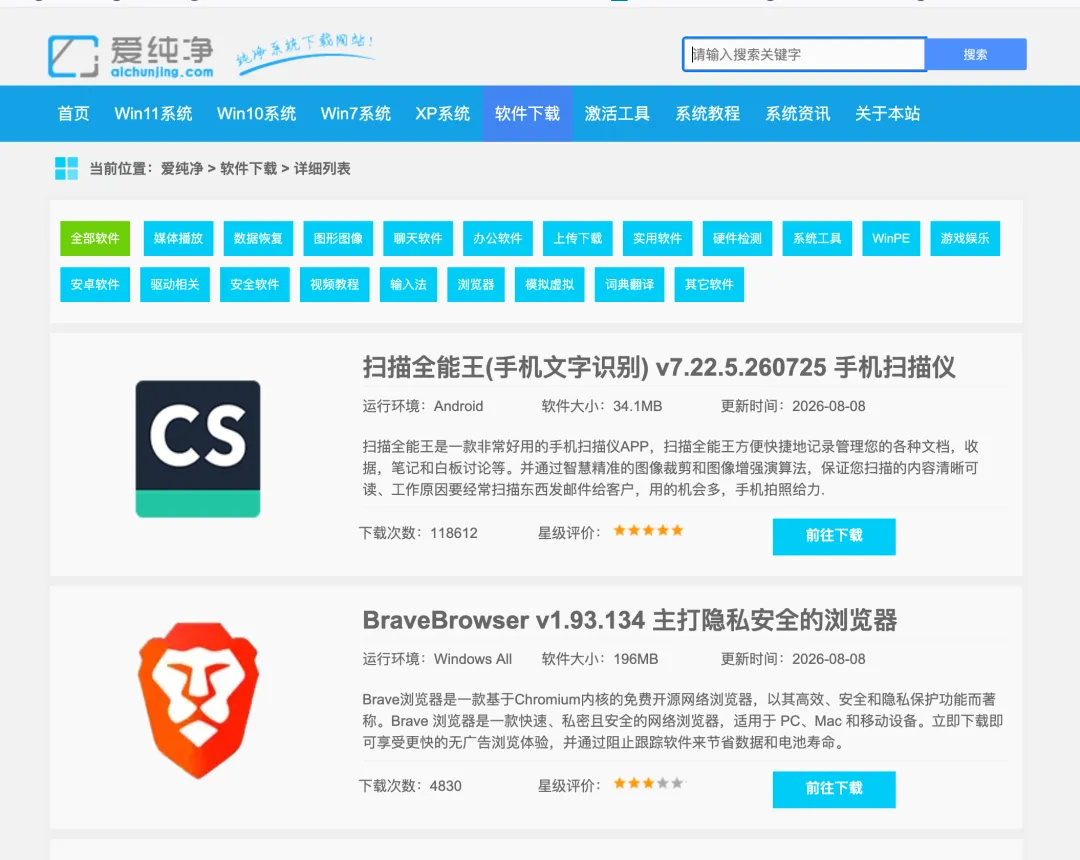Select the 词典翻译 category filter
The height and width of the screenshot is (860, 1080).
click(x=630, y=284)
